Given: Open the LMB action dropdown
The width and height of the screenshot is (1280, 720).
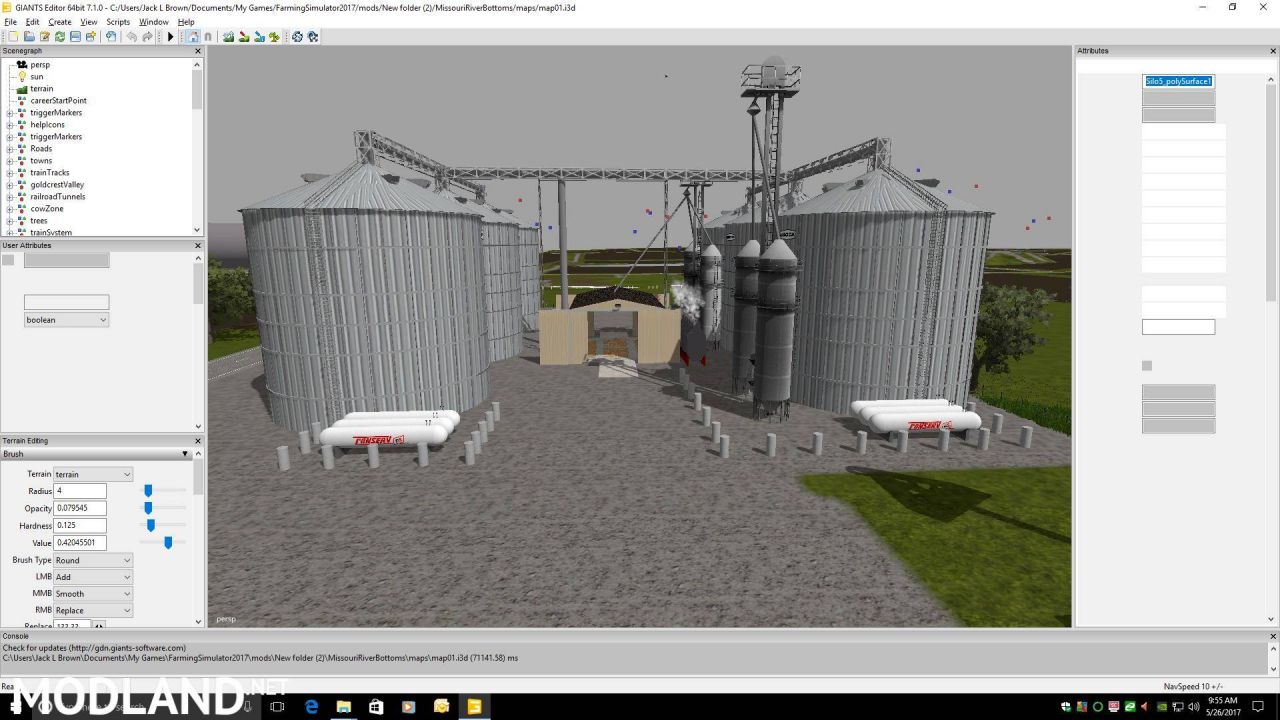Looking at the screenshot, I should pyautogui.click(x=92, y=577).
